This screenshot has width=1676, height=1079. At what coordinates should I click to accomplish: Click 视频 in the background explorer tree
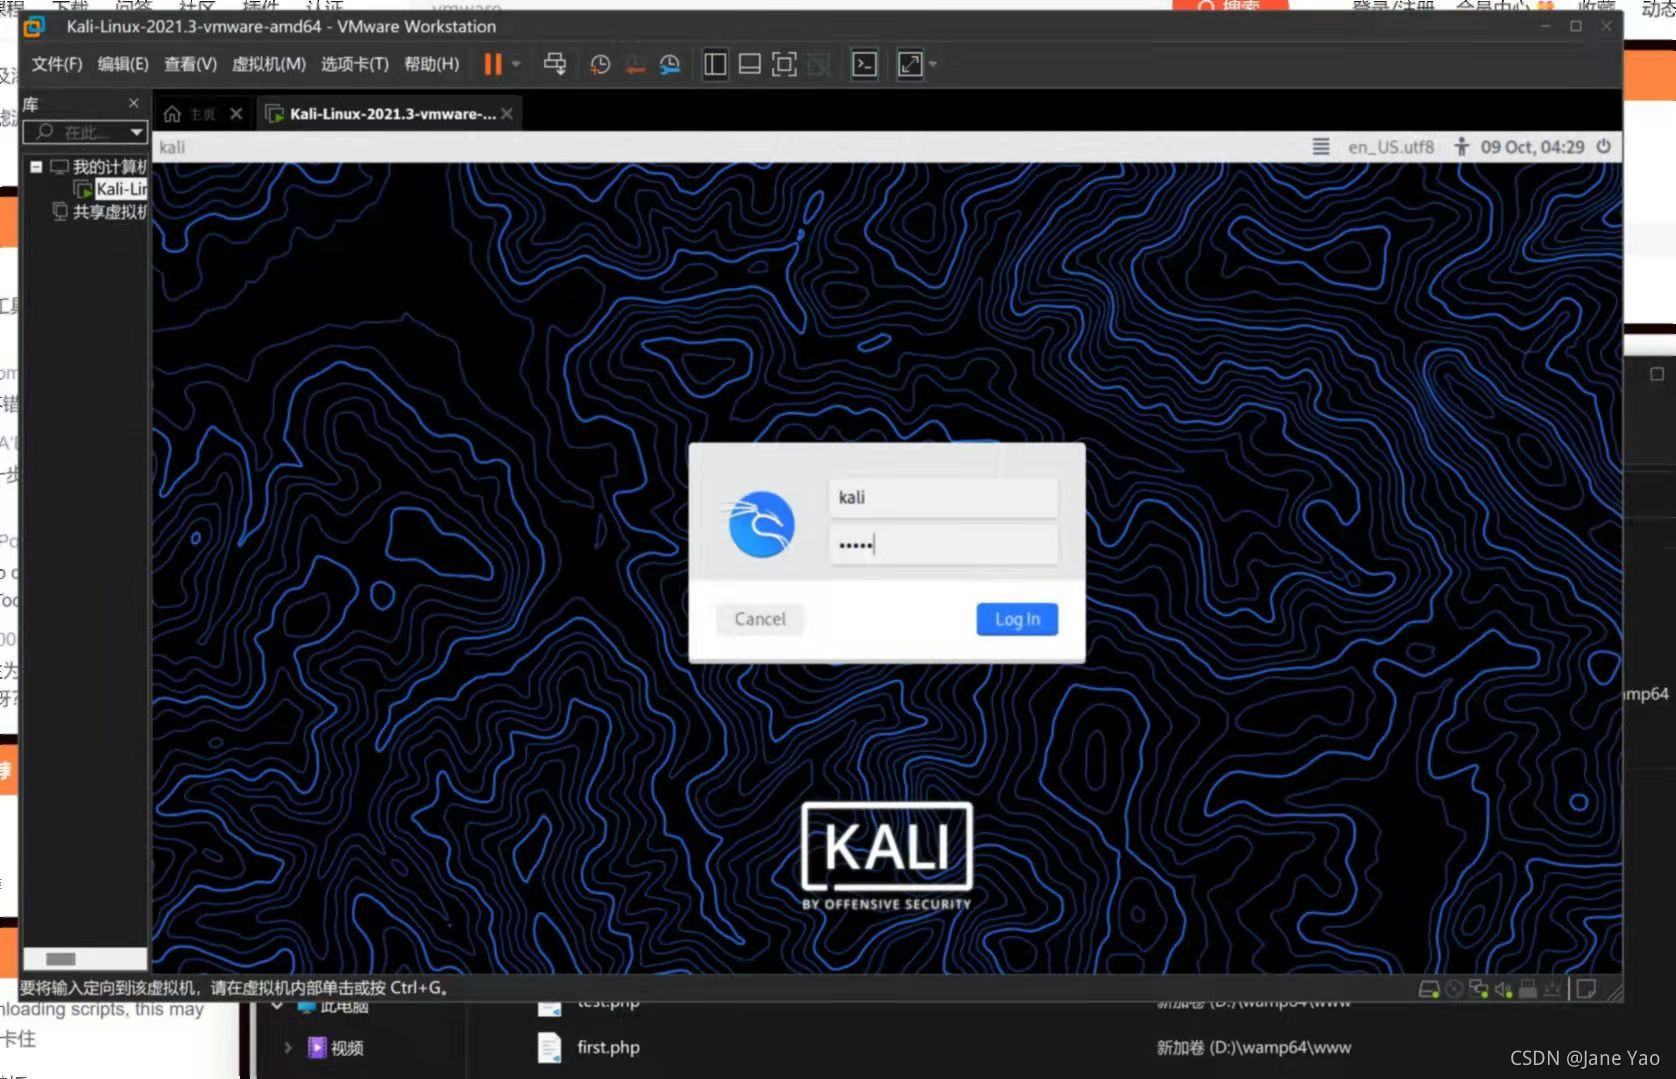[x=347, y=1048]
